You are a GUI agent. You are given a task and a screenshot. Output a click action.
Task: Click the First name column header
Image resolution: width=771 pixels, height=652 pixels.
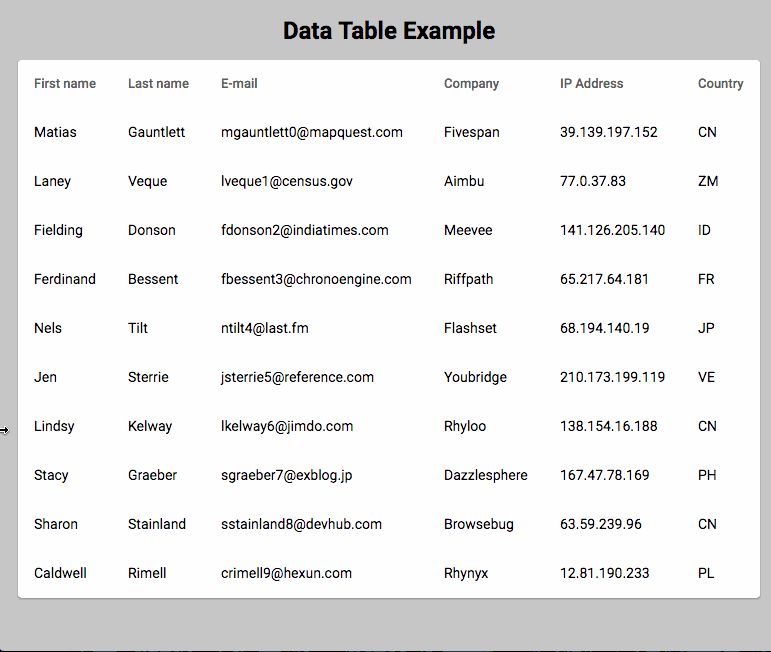click(x=65, y=84)
